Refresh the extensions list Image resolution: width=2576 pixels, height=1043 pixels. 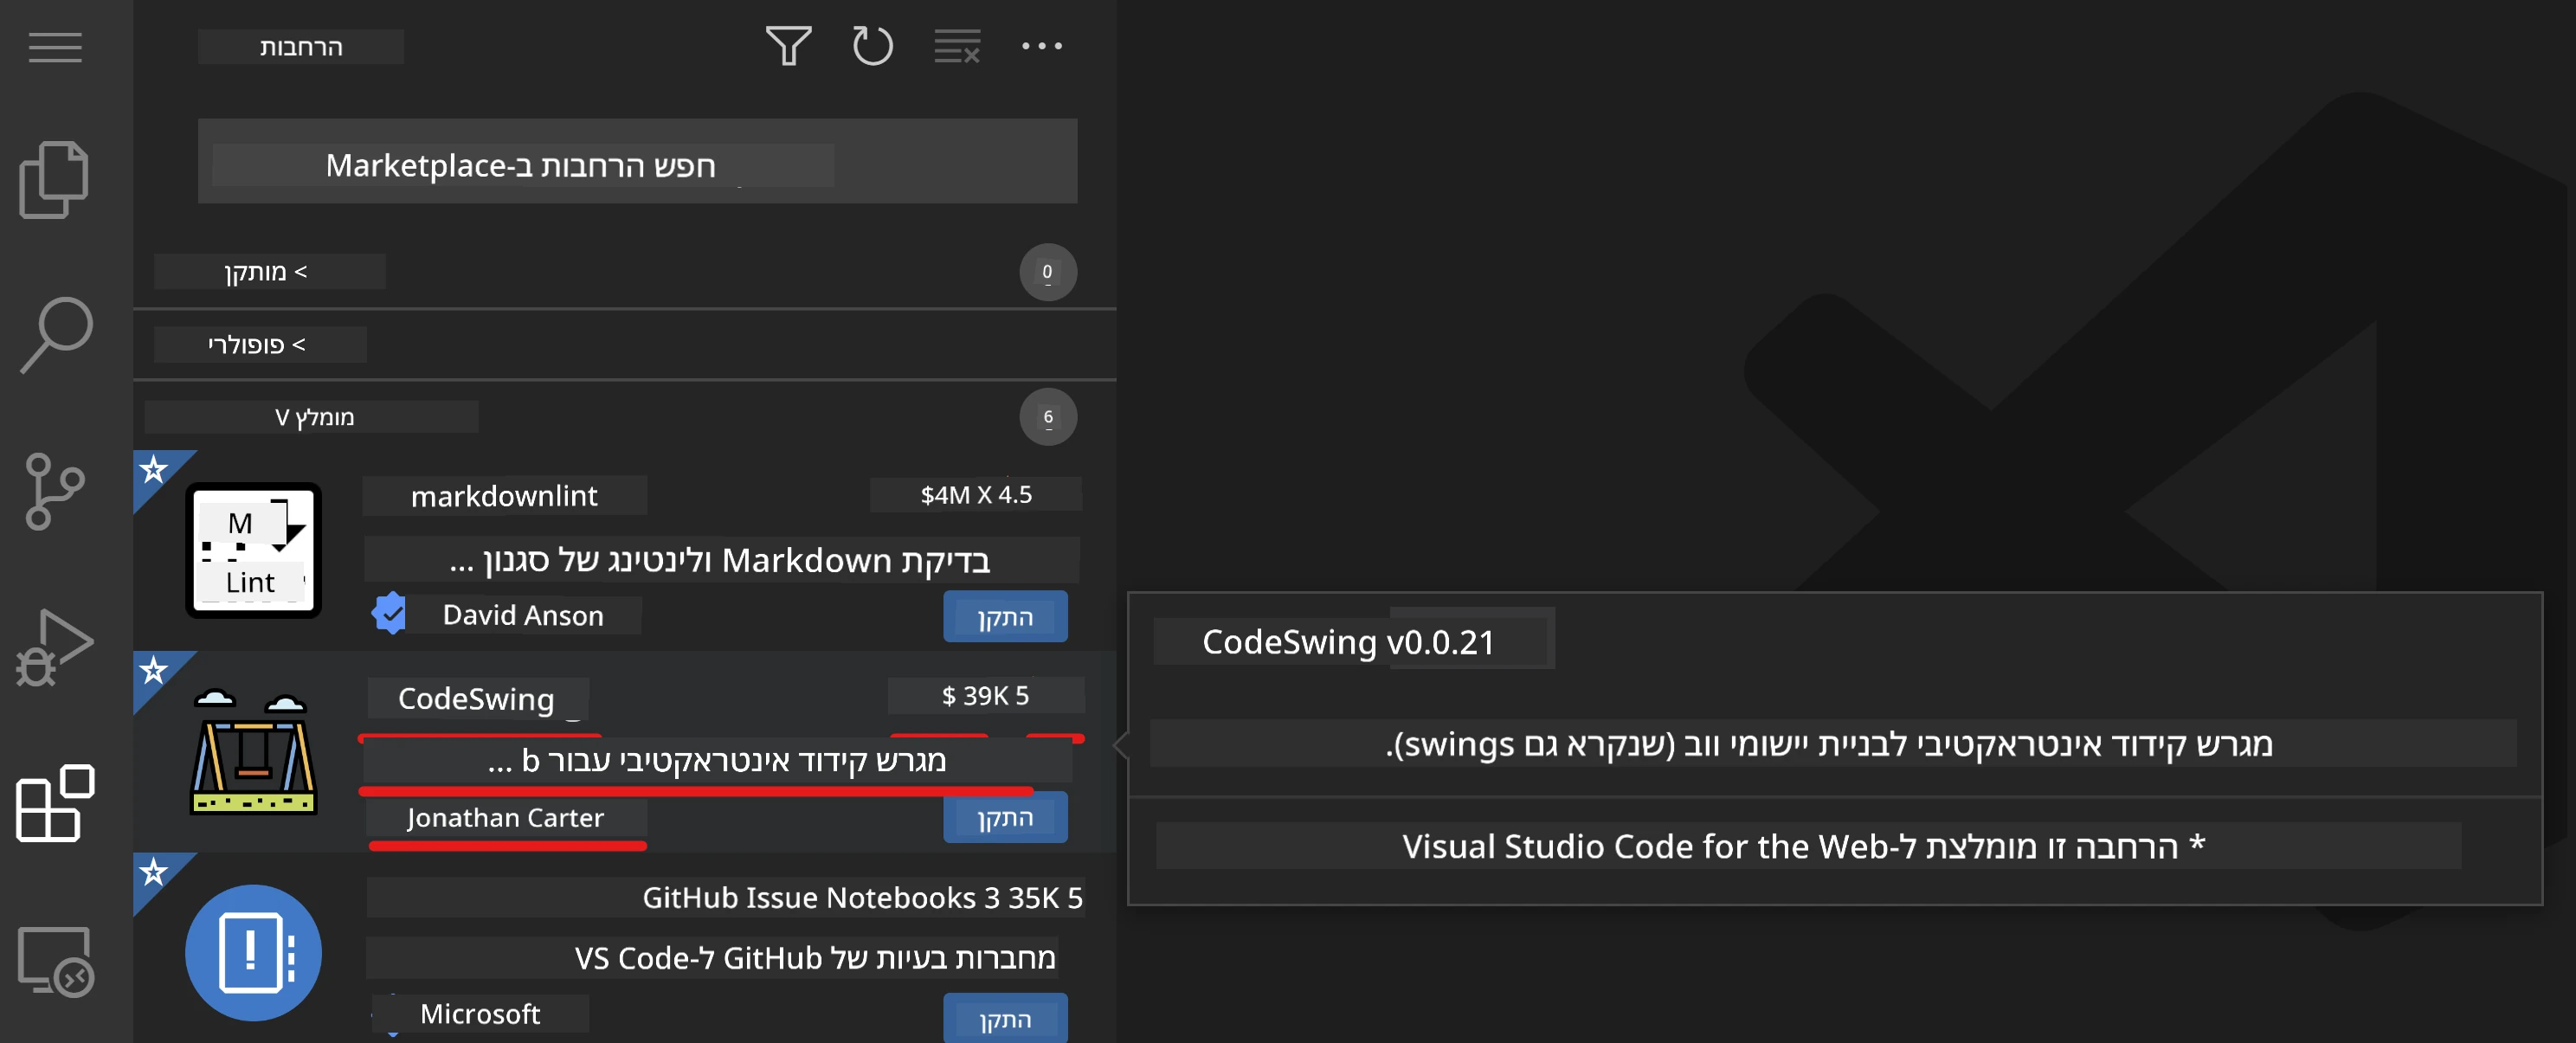click(x=872, y=46)
